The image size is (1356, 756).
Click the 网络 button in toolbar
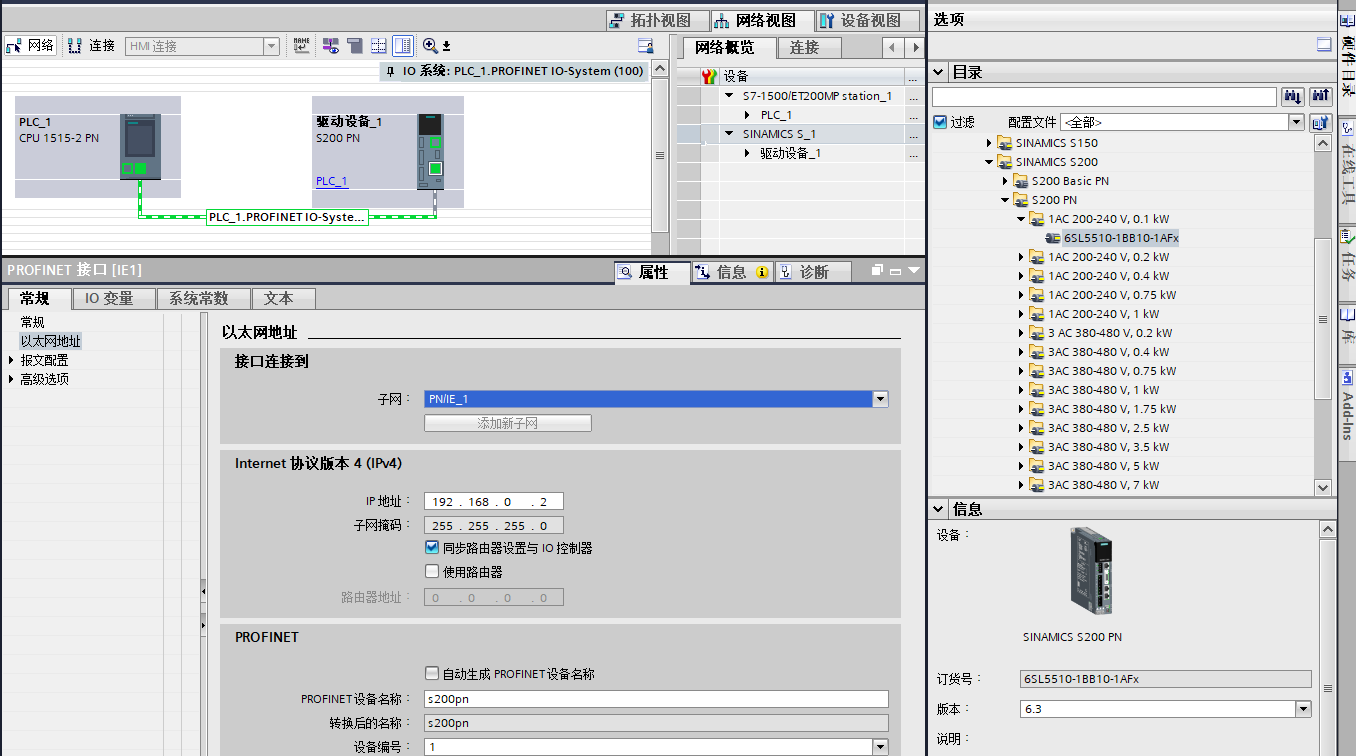pos(30,46)
